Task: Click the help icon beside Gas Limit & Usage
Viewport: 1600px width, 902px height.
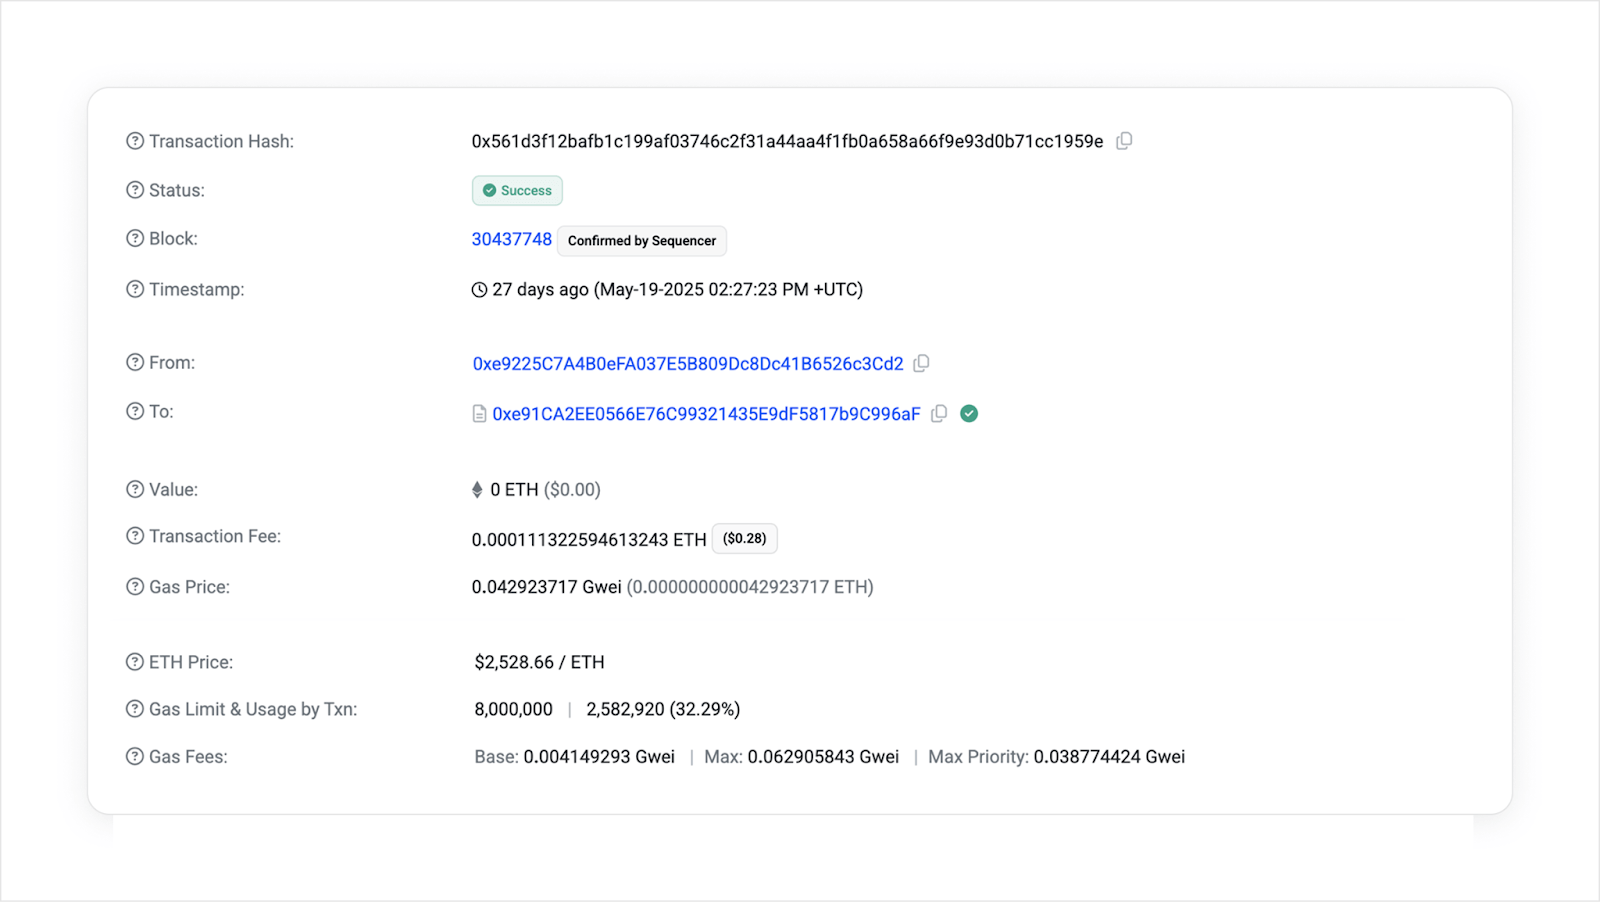Action: [134, 708]
